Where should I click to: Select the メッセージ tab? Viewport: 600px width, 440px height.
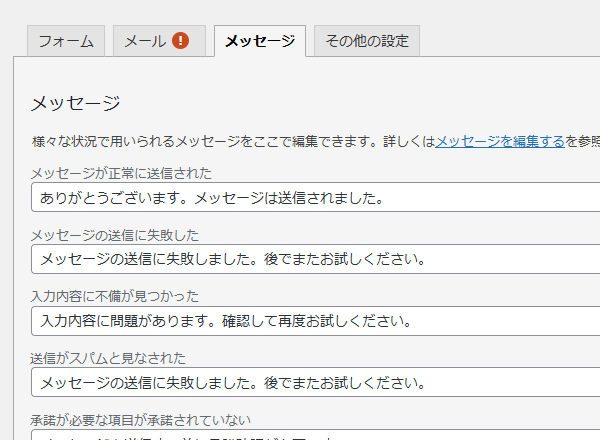click(259, 41)
